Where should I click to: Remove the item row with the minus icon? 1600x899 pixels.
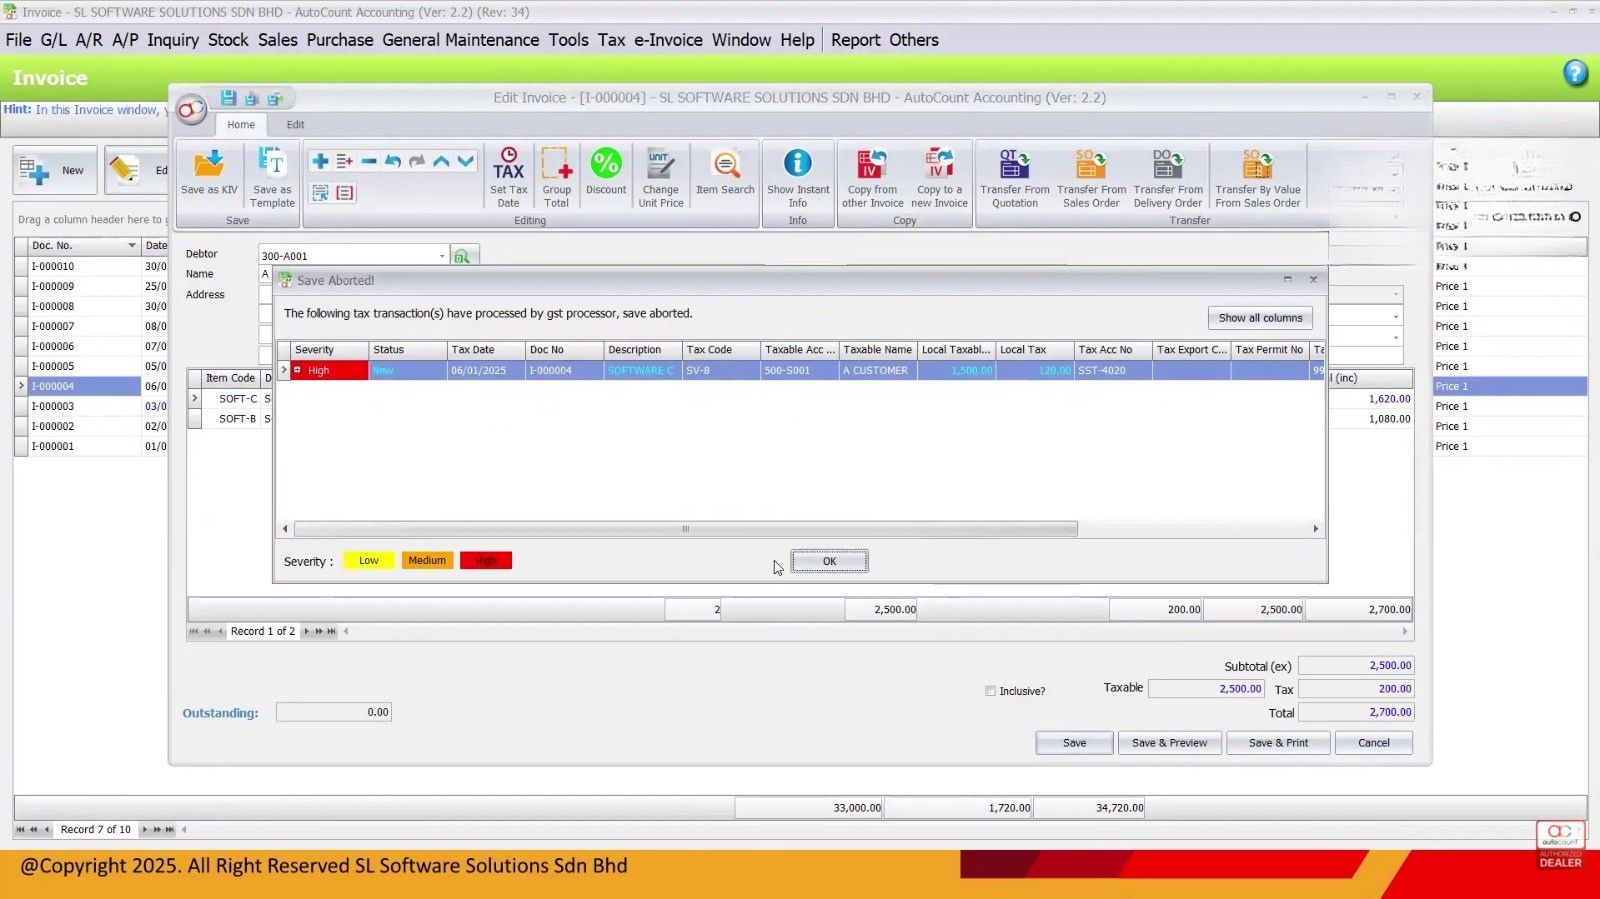click(x=369, y=161)
